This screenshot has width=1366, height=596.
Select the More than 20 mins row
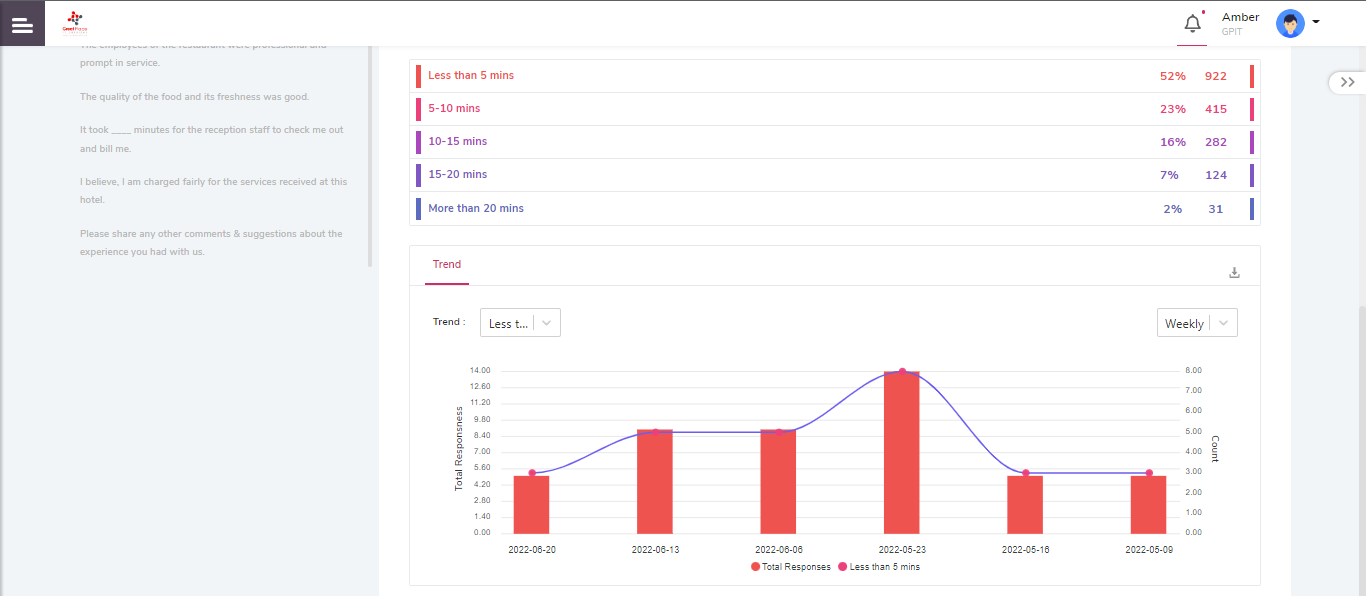834,208
